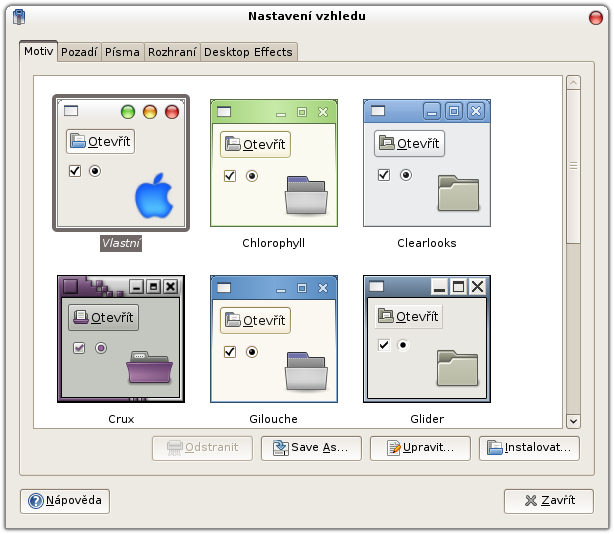Click the maximize icon in Glider preview titlebar
Screen dimensions: 614x534
[459, 287]
